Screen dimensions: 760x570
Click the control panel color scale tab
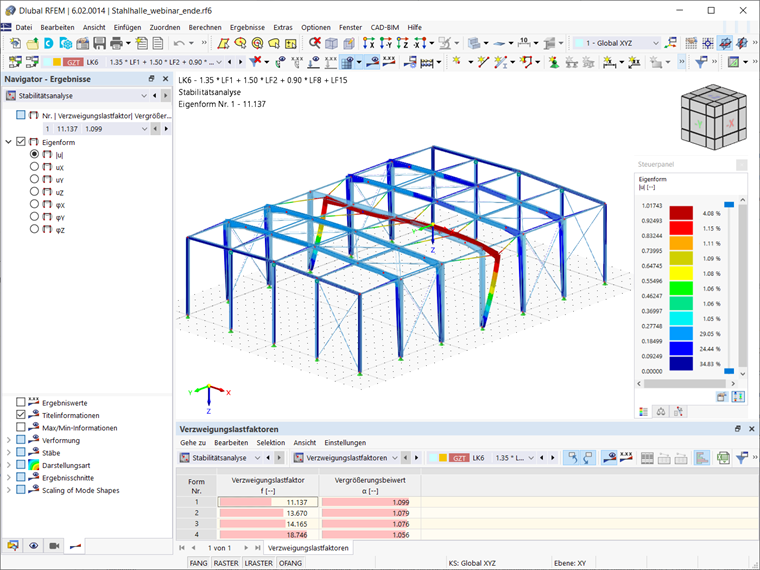click(643, 412)
